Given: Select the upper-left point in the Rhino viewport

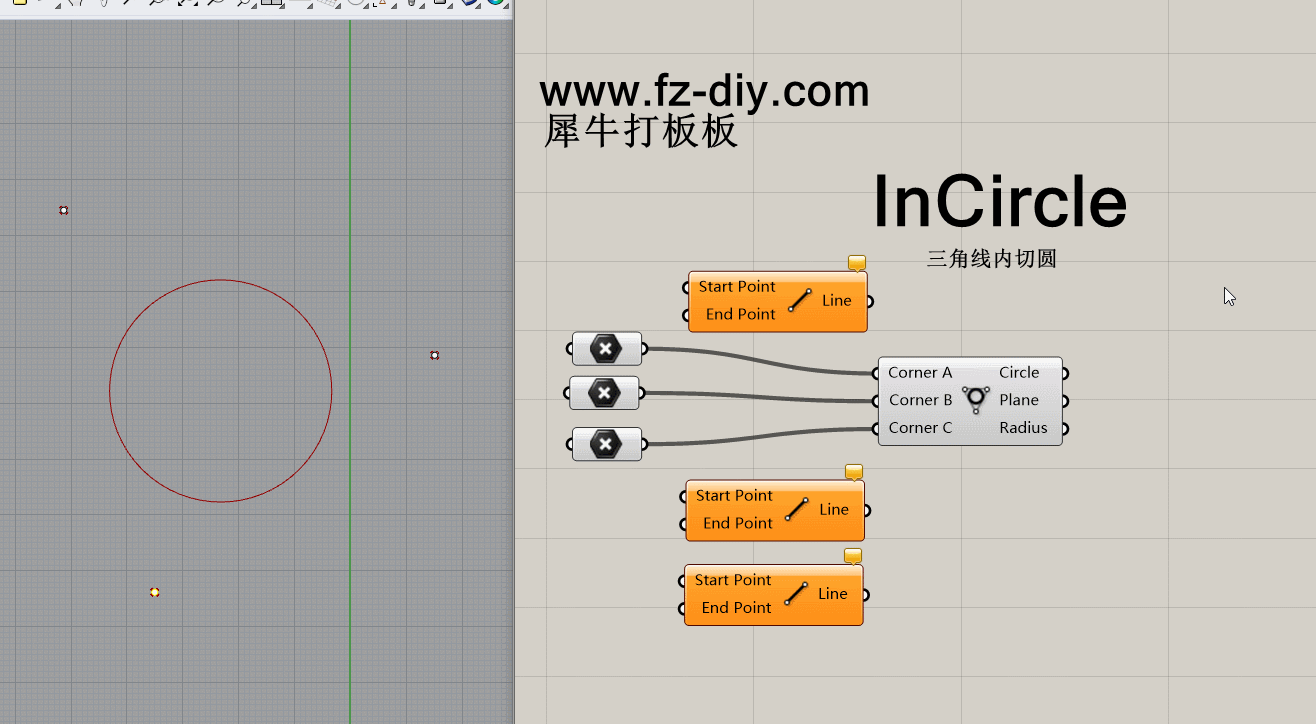Looking at the screenshot, I should (x=64, y=210).
